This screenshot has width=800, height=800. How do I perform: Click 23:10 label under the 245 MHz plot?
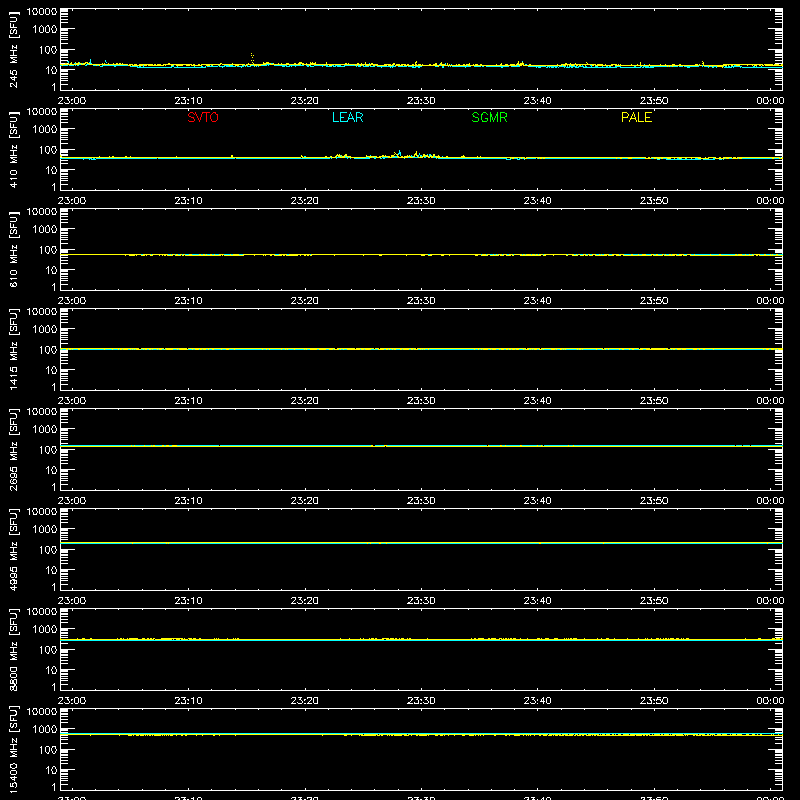pos(188,101)
